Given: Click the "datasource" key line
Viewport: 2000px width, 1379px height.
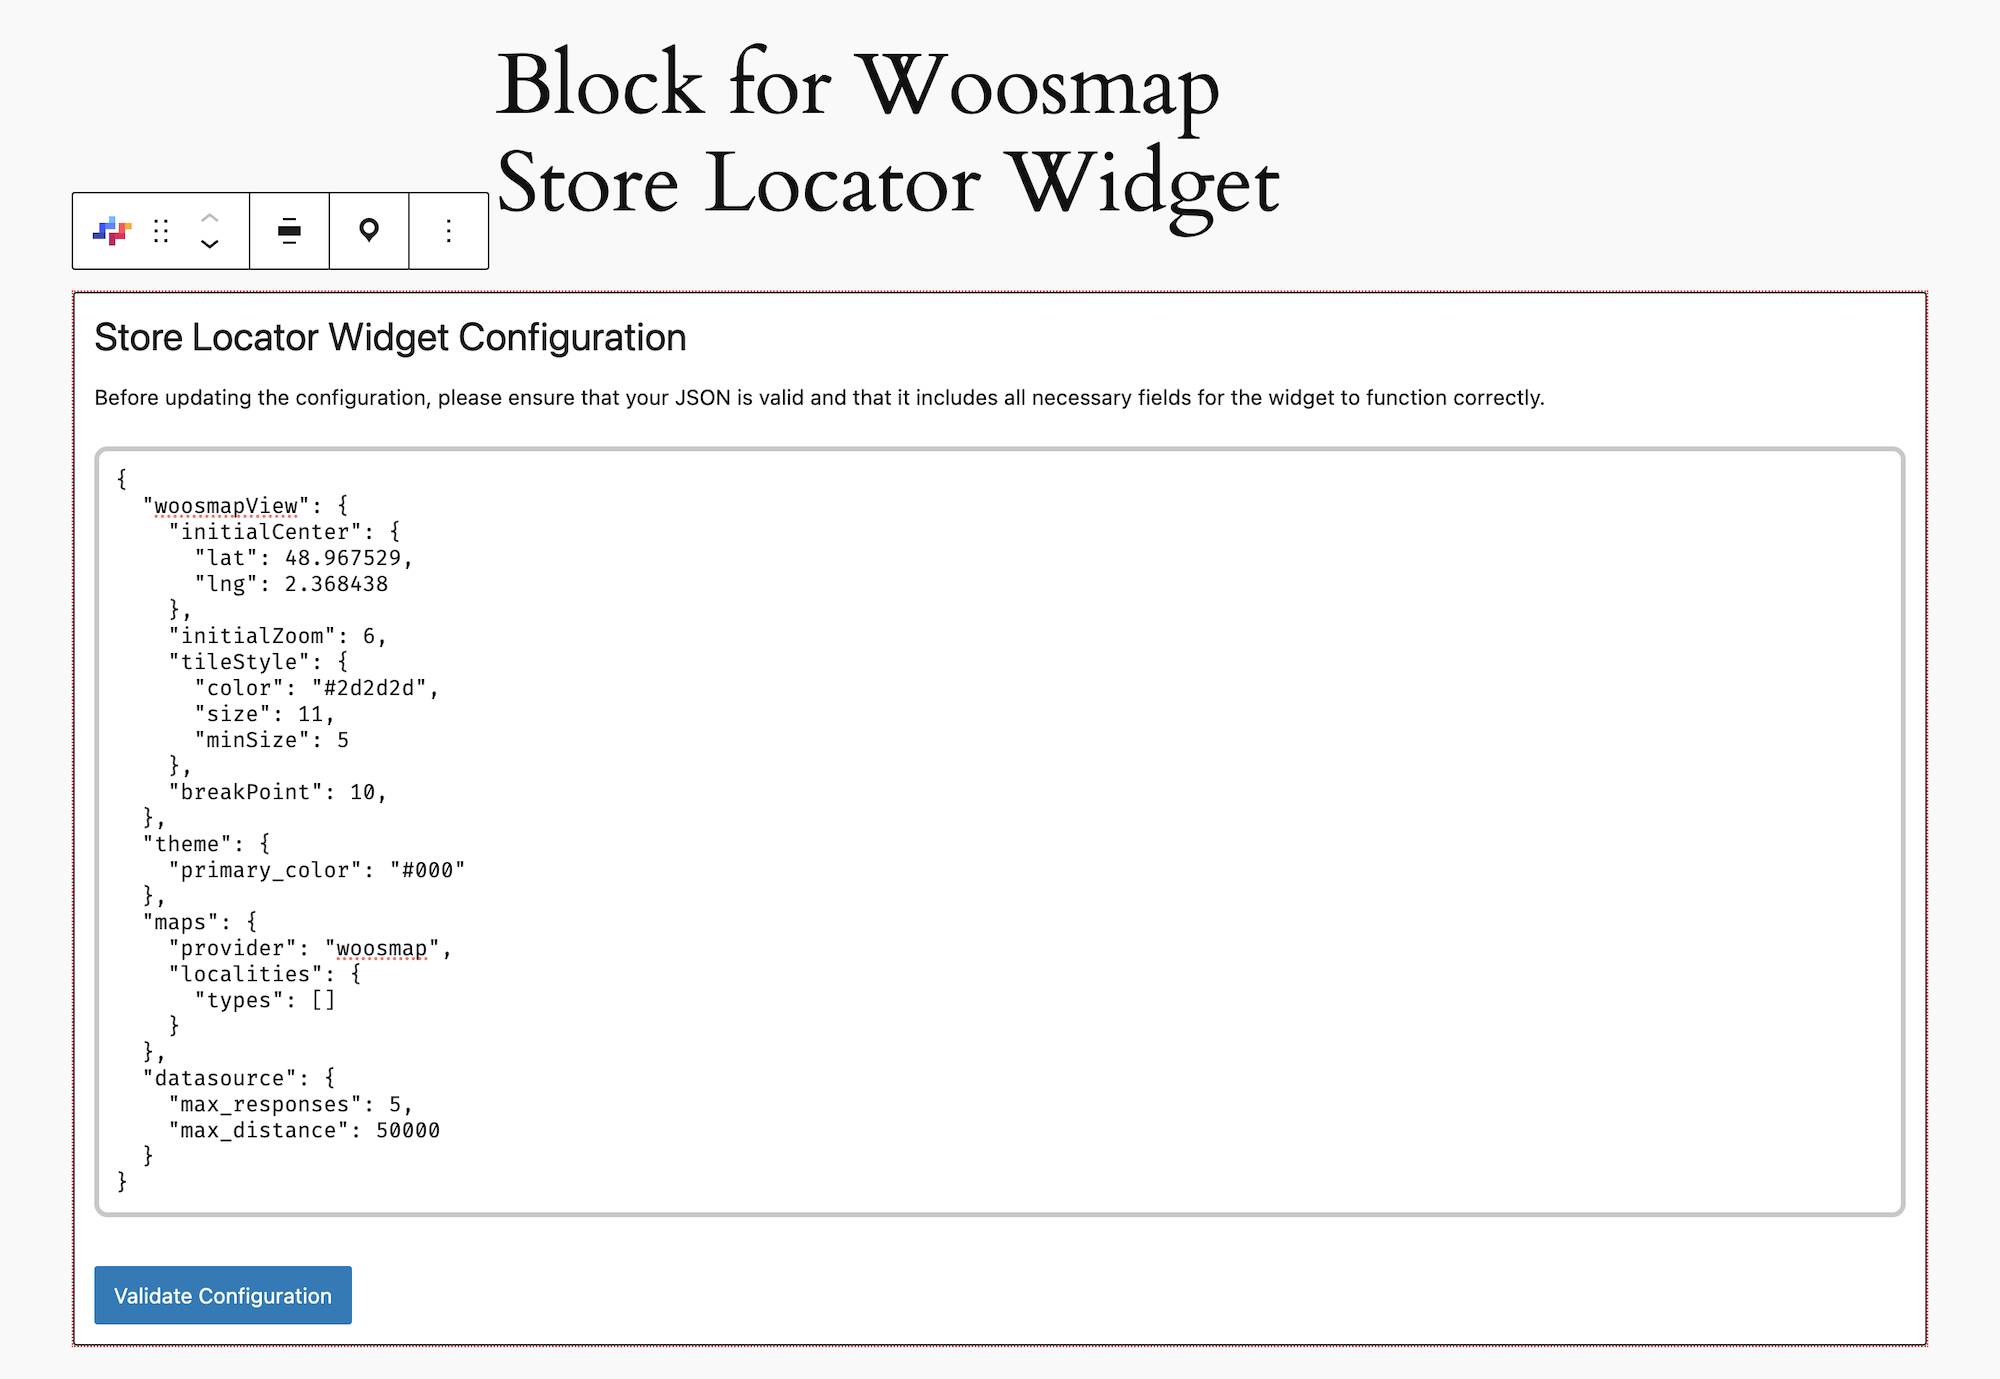Looking at the screenshot, I should (239, 1078).
